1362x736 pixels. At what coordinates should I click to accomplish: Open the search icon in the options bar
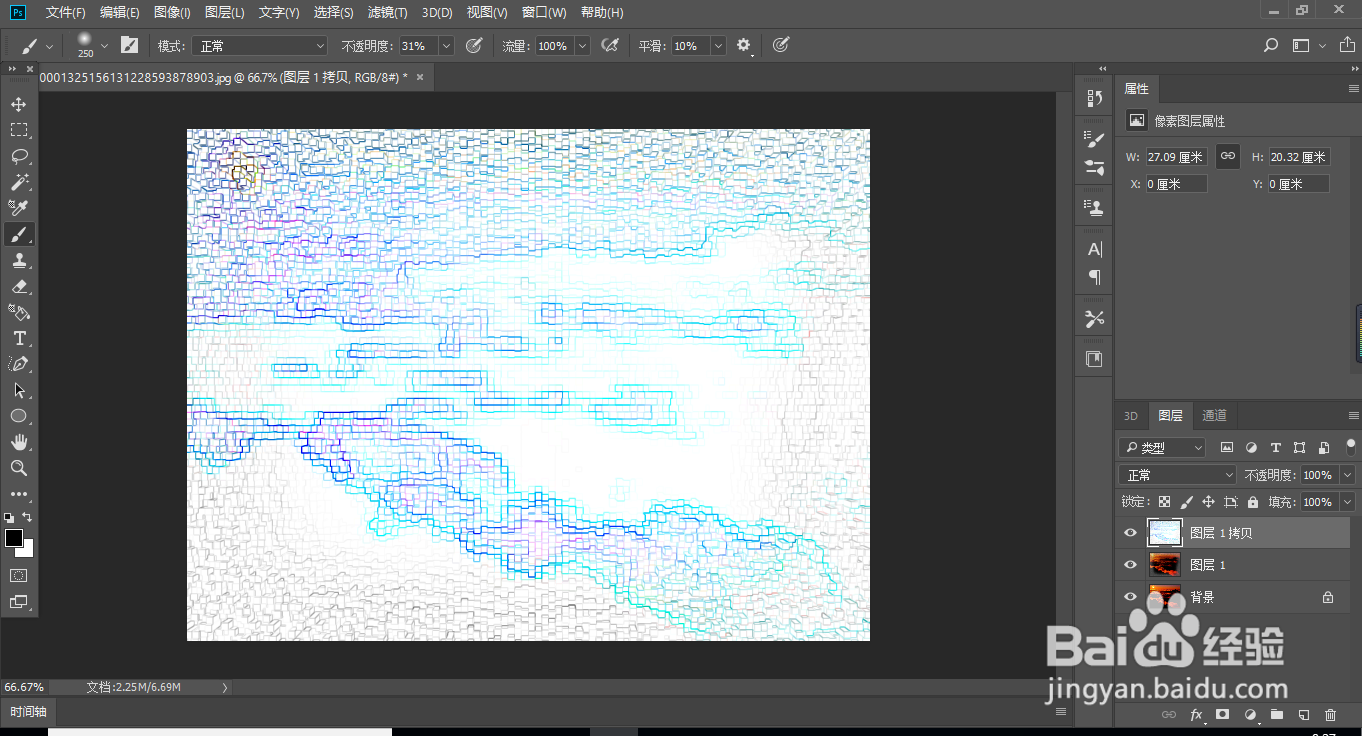pyautogui.click(x=1271, y=45)
